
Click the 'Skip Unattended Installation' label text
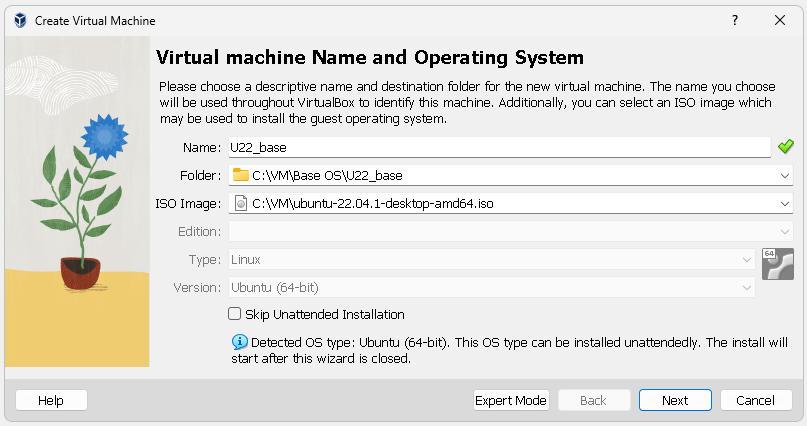[x=325, y=314]
